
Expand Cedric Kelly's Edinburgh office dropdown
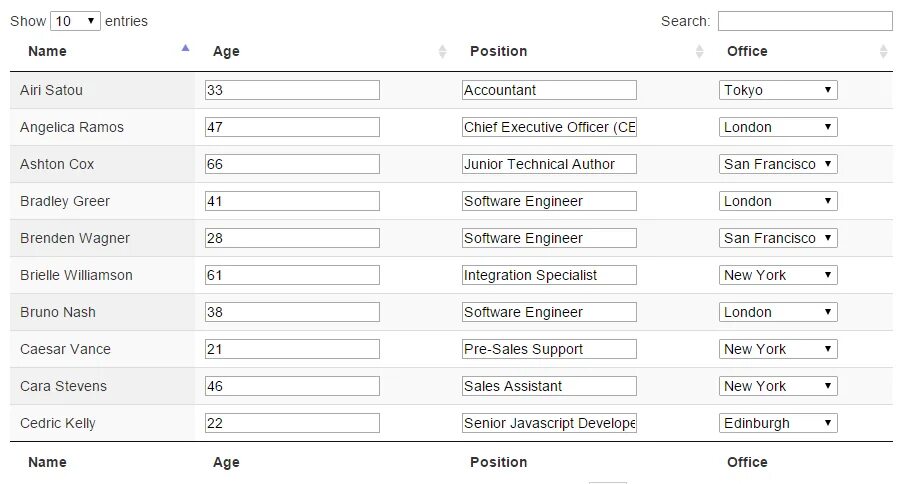pyautogui.click(x=778, y=423)
